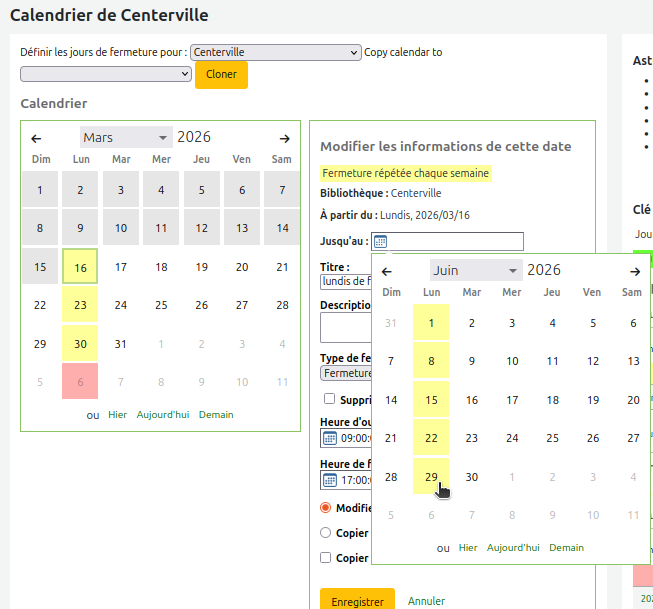Image resolution: width=653 pixels, height=609 pixels.
Task: Click the Annuler link
Action: click(x=426, y=601)
